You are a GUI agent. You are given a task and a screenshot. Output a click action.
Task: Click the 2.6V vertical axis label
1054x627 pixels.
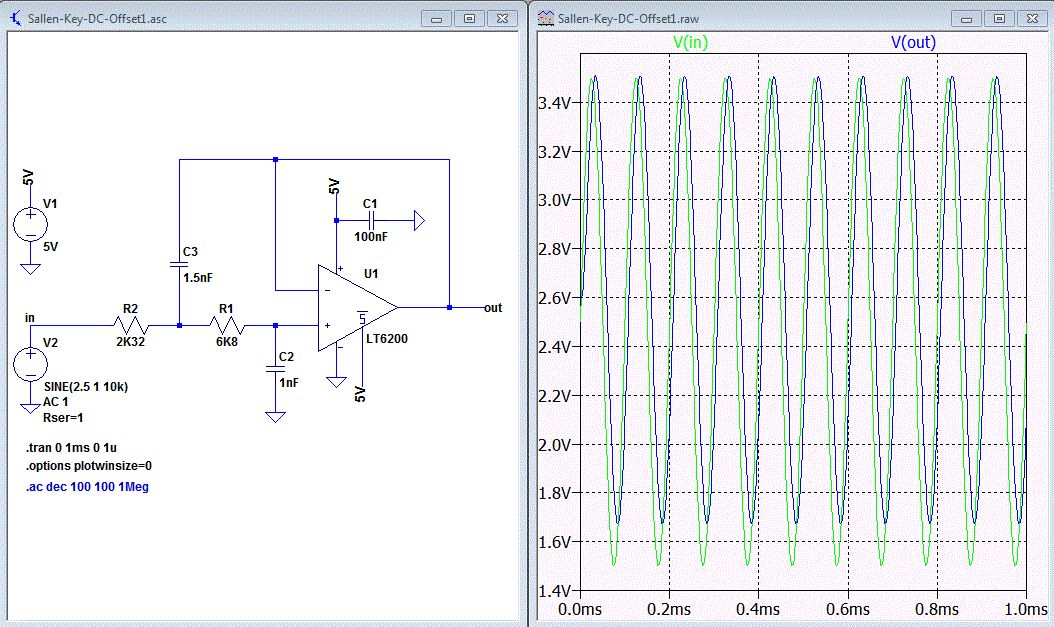(x=555, y=298)
